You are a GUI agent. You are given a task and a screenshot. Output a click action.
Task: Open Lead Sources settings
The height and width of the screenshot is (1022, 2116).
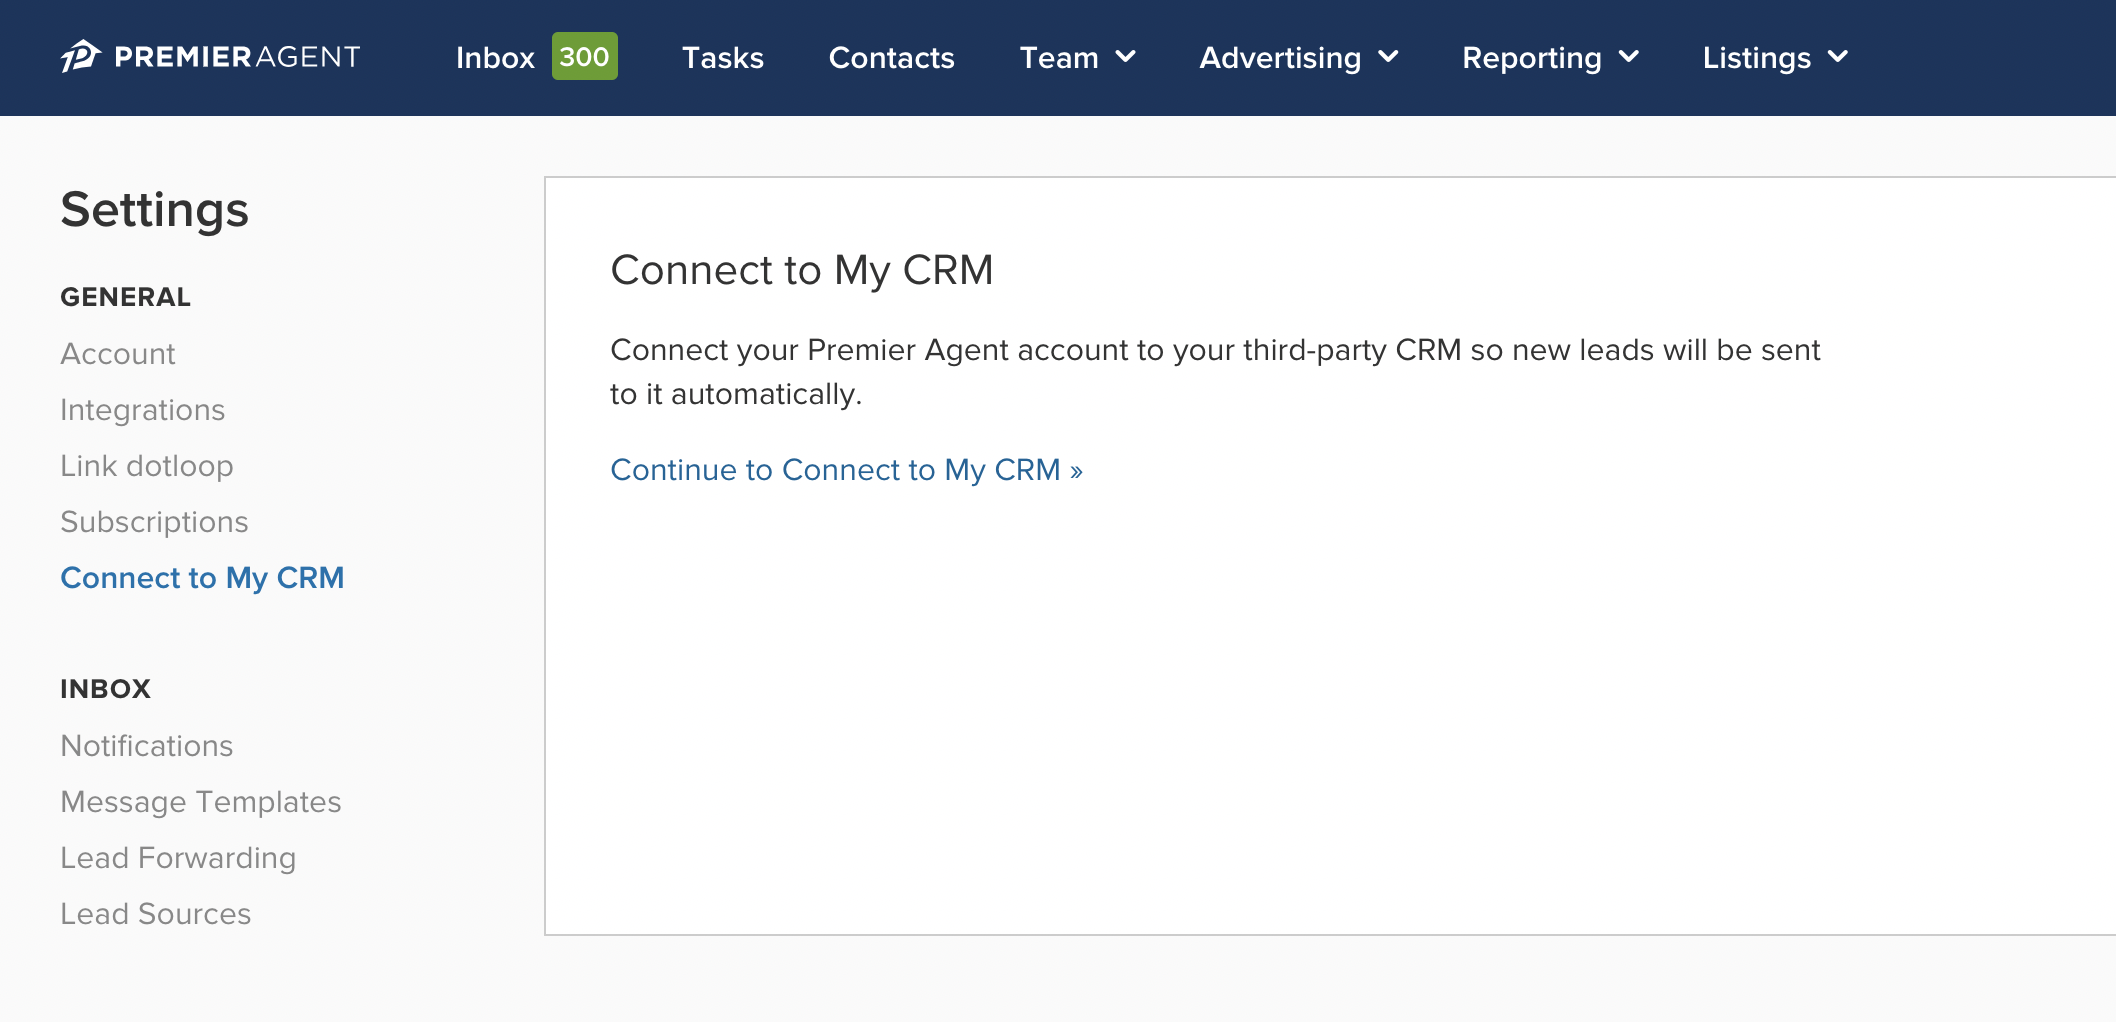[x=156, y=914]
